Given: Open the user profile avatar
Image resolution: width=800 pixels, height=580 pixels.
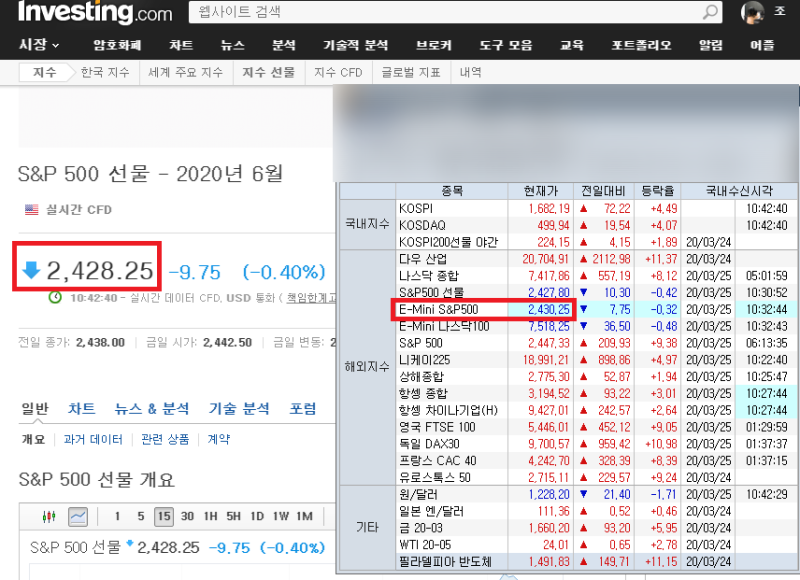Looking at the screenshot, I should [x=752, y=12].
